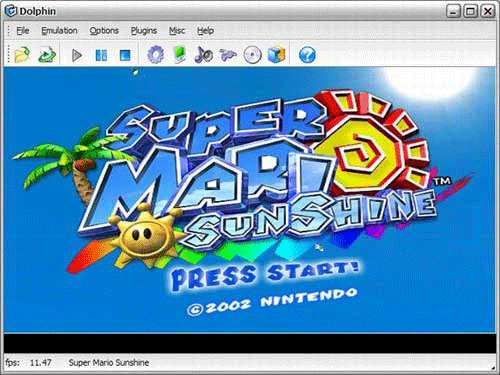
Task: Click the disc DVD icon
Action: 252,55
